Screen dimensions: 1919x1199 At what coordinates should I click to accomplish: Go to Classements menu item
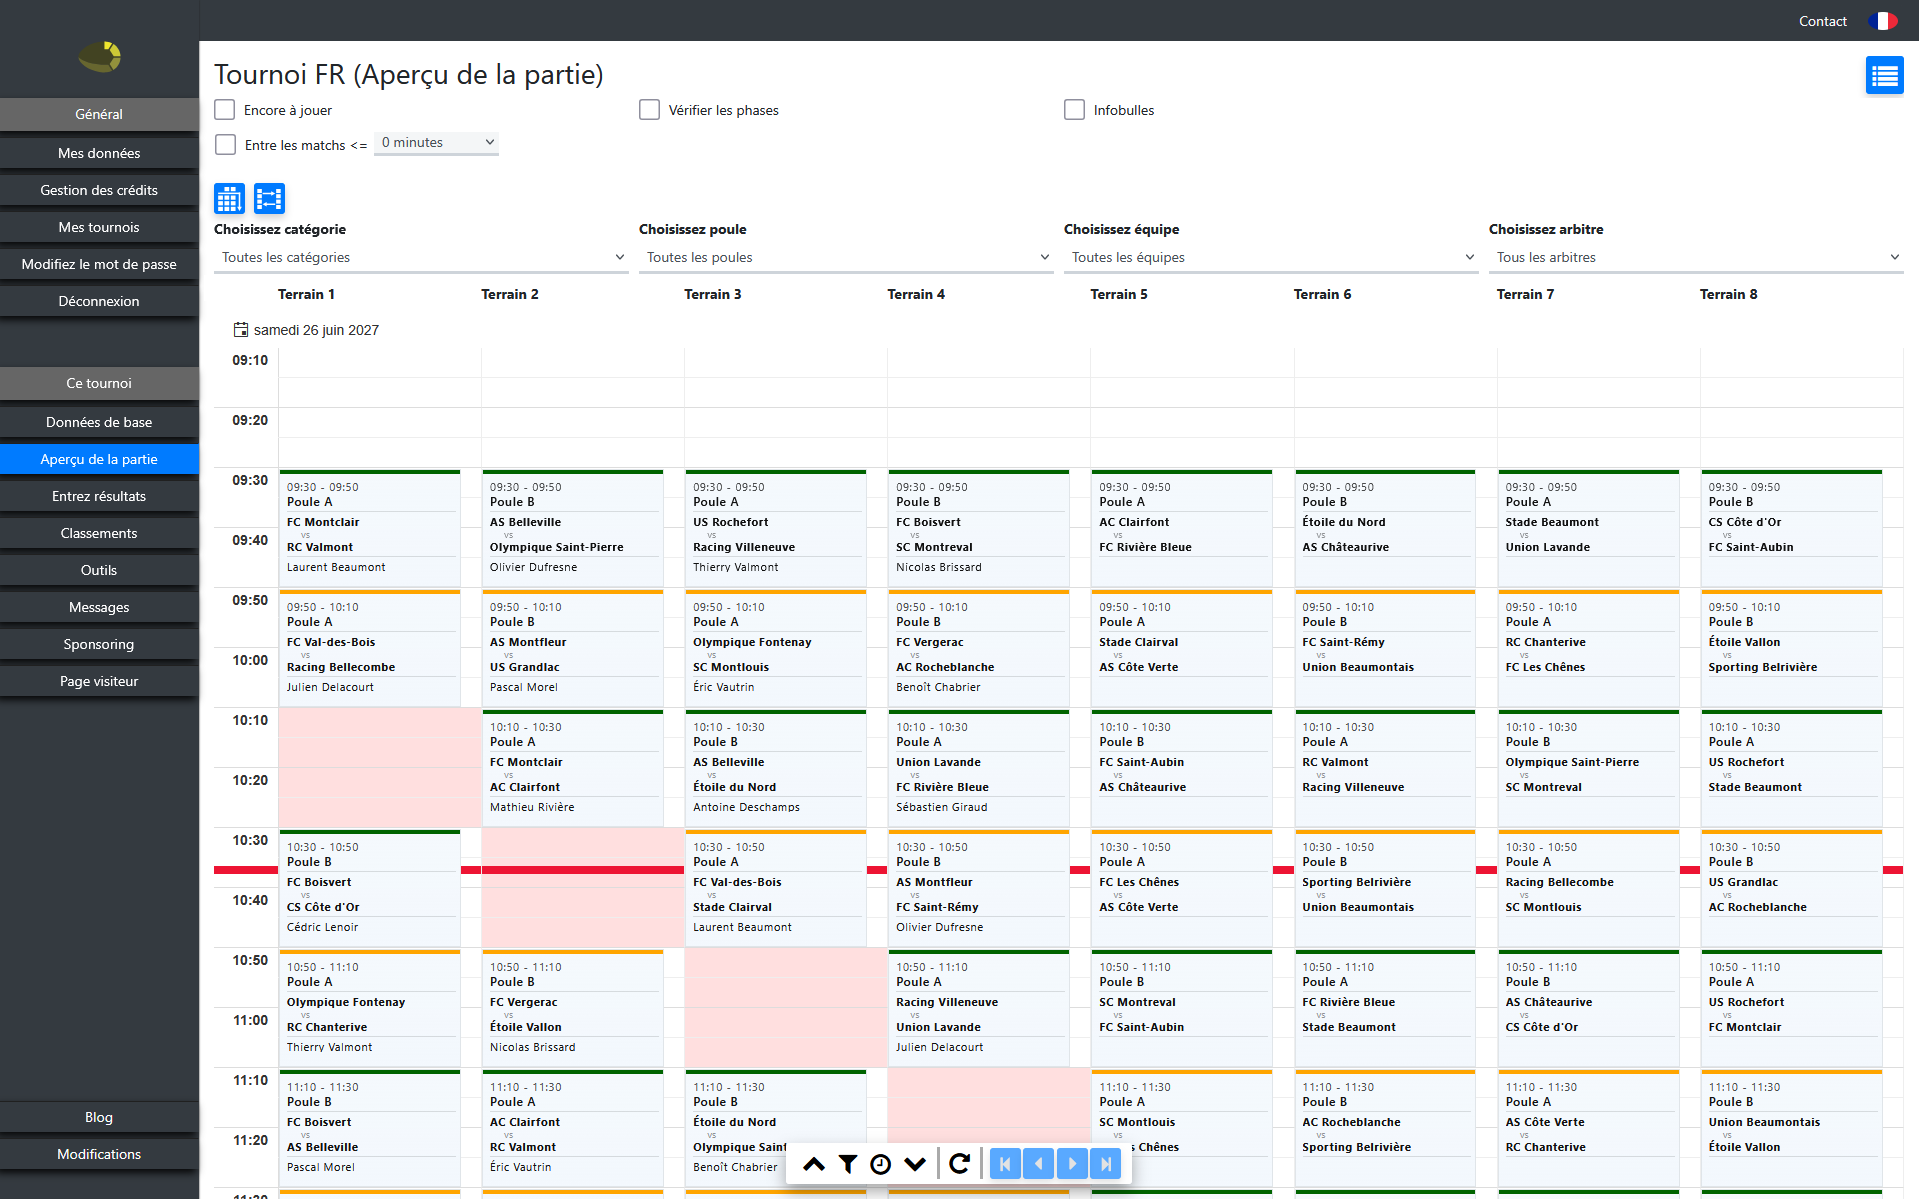[99, 533]
